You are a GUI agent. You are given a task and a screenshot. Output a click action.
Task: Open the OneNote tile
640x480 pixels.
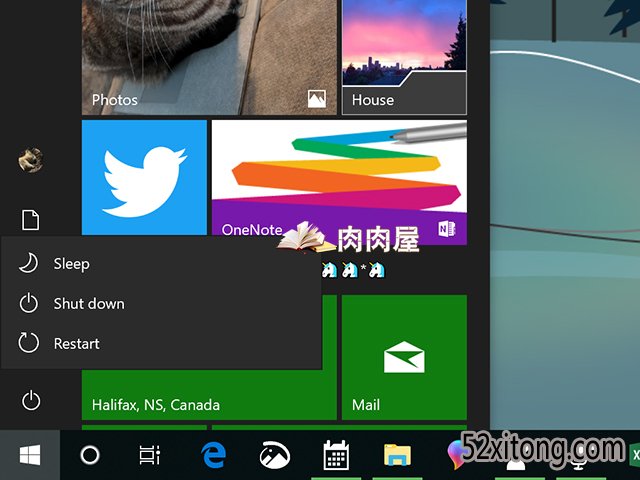pos(339,182)
